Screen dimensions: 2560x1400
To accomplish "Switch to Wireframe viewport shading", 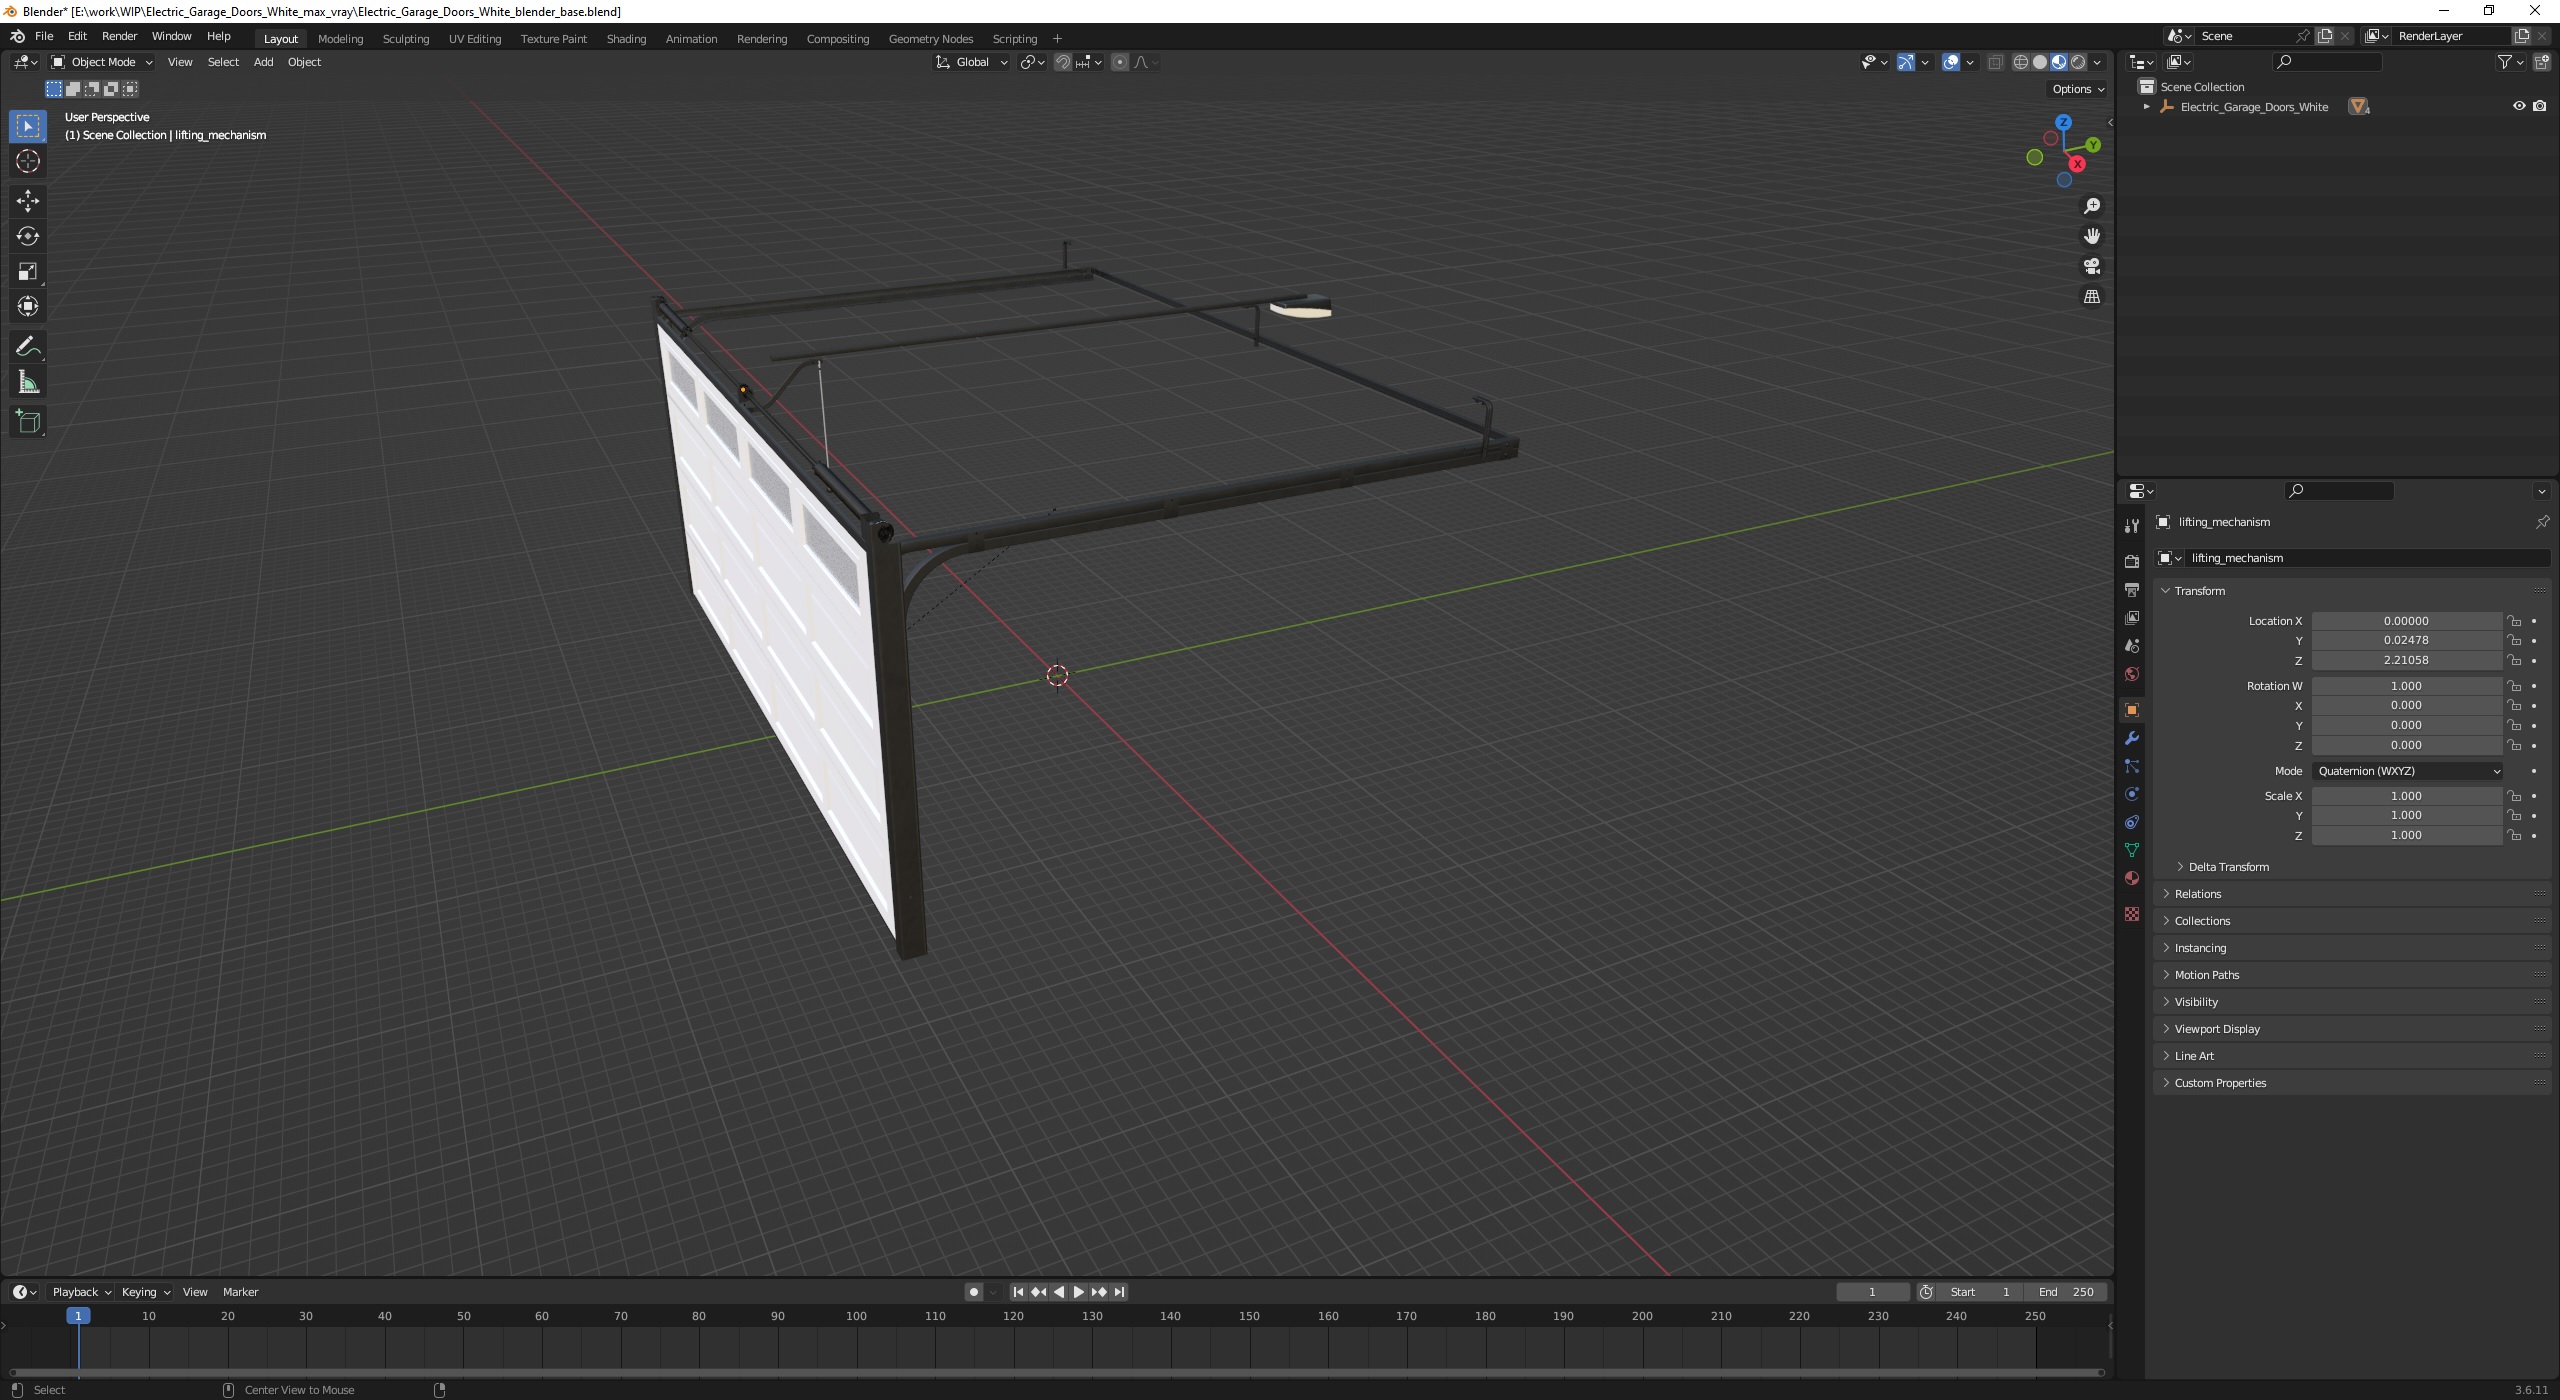I will tap(2021, 62).
